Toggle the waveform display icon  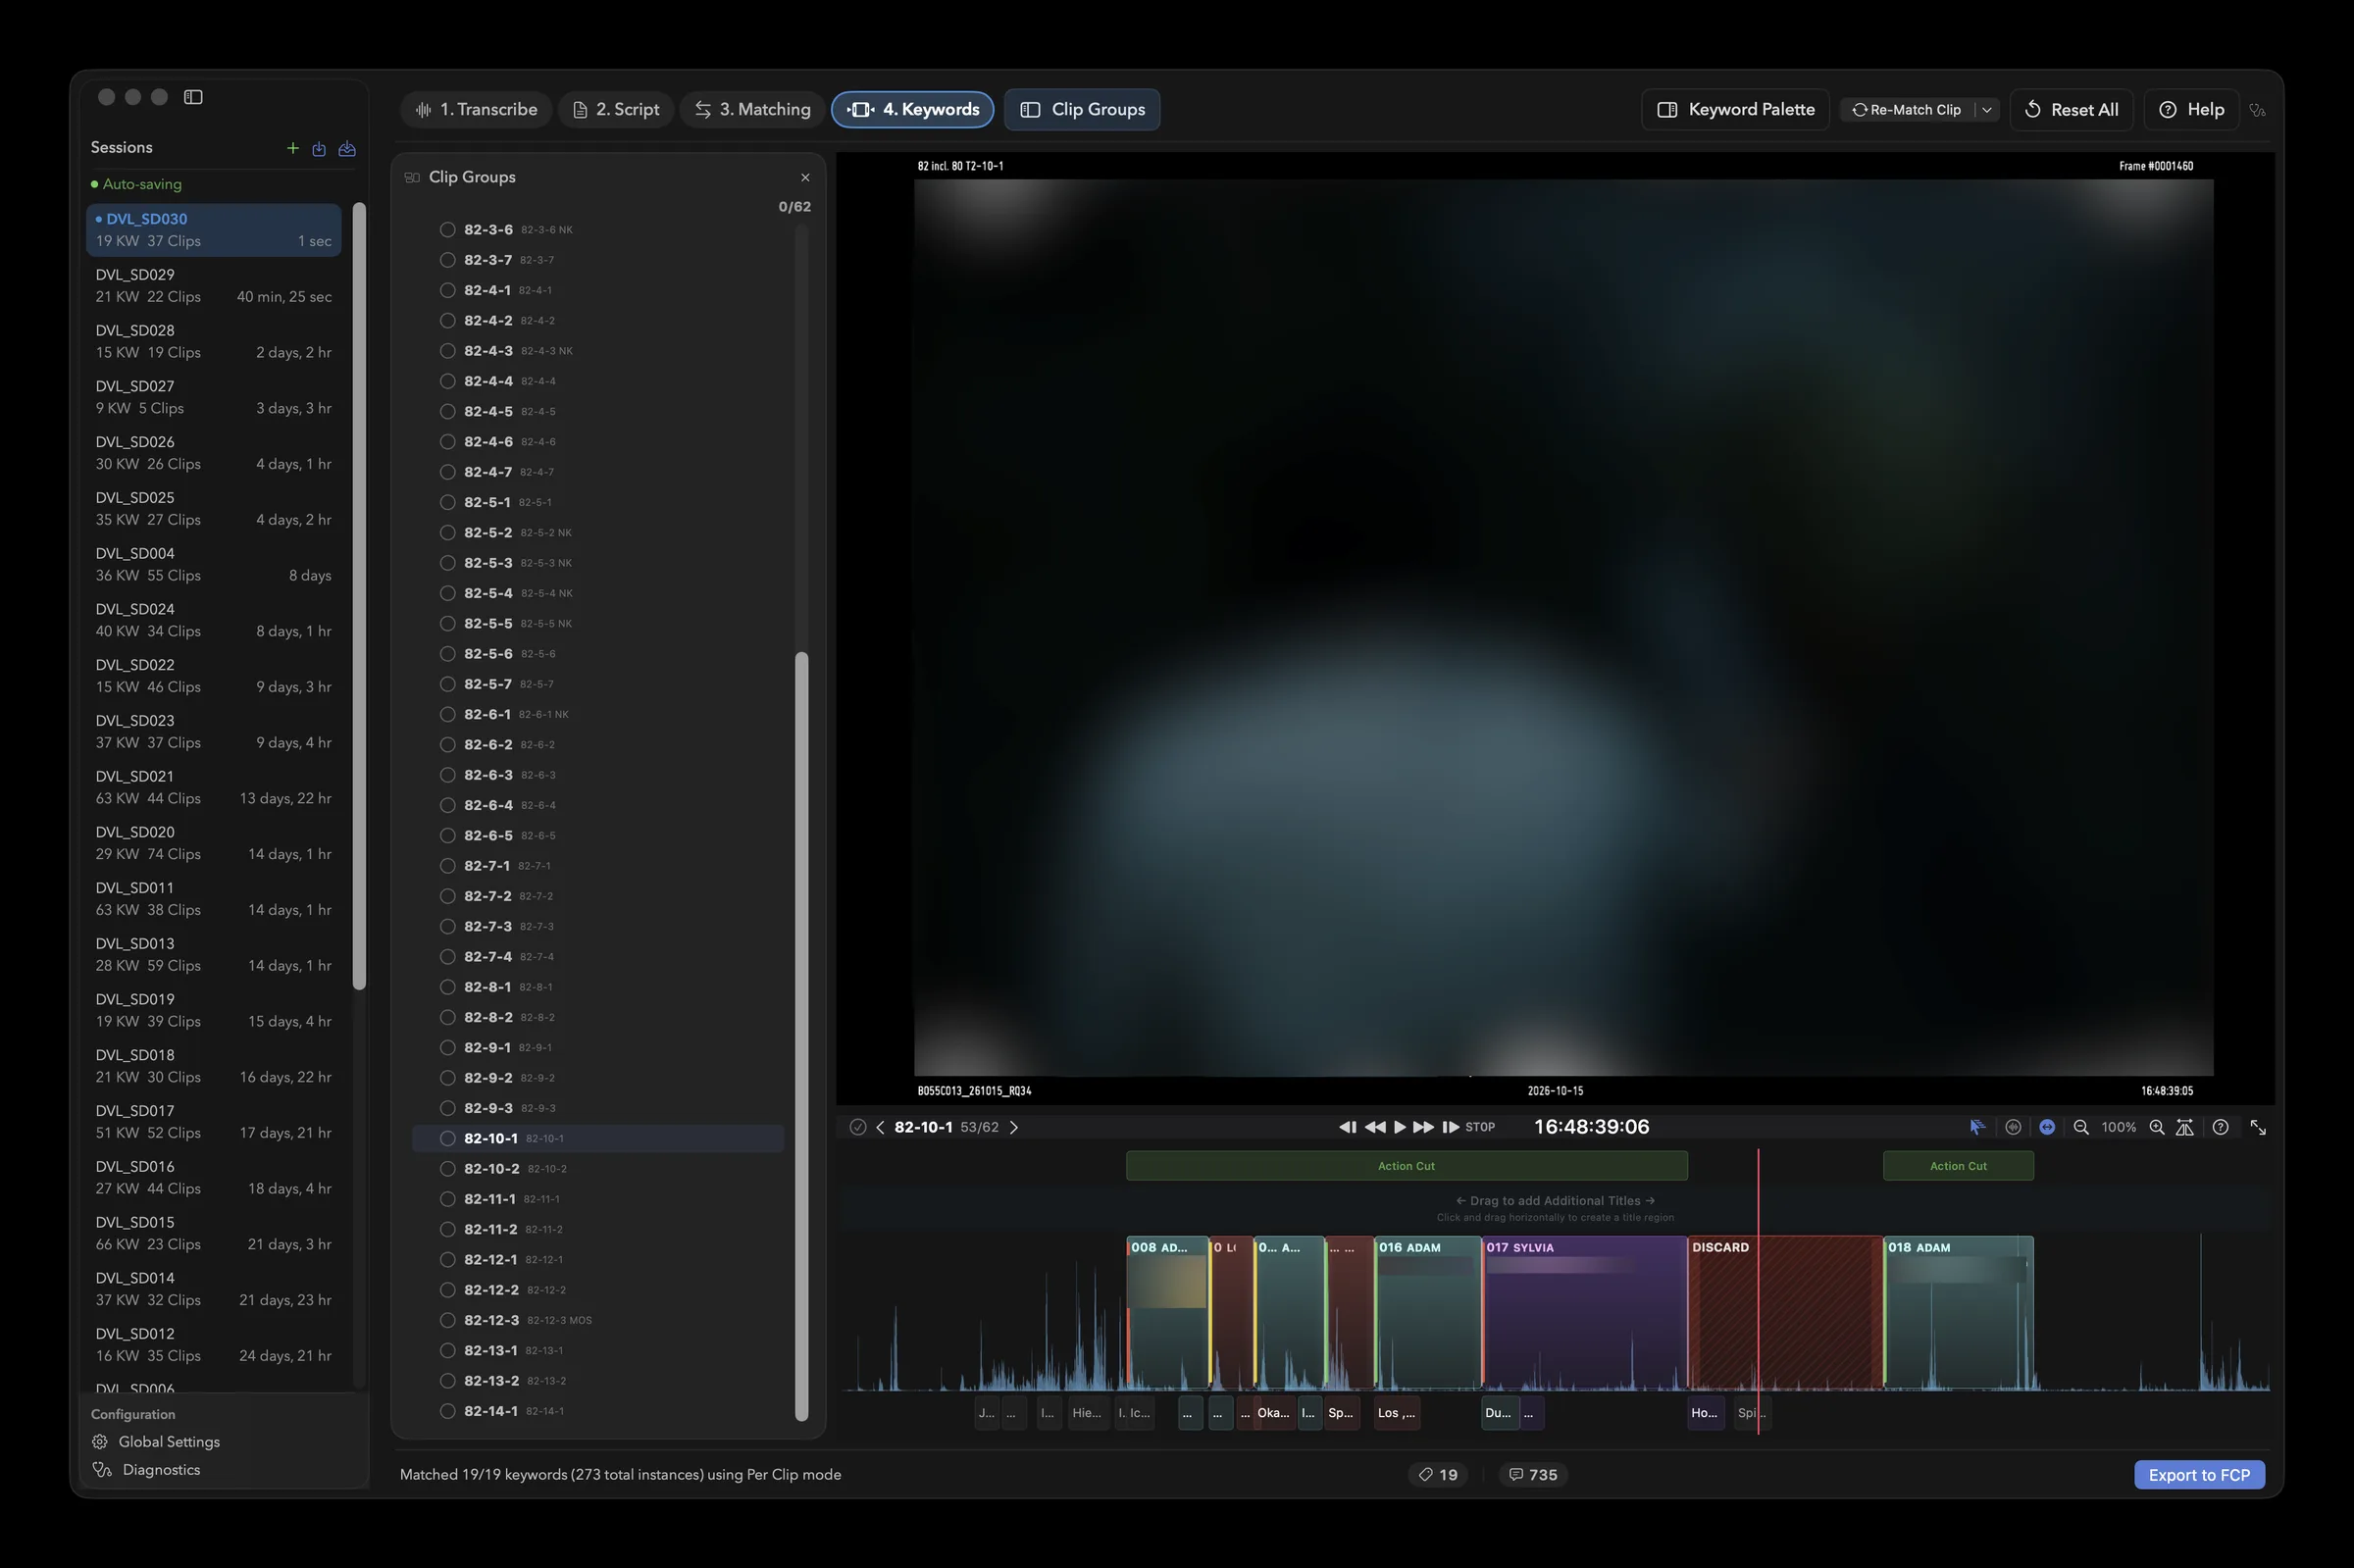coord(2013,1127)
